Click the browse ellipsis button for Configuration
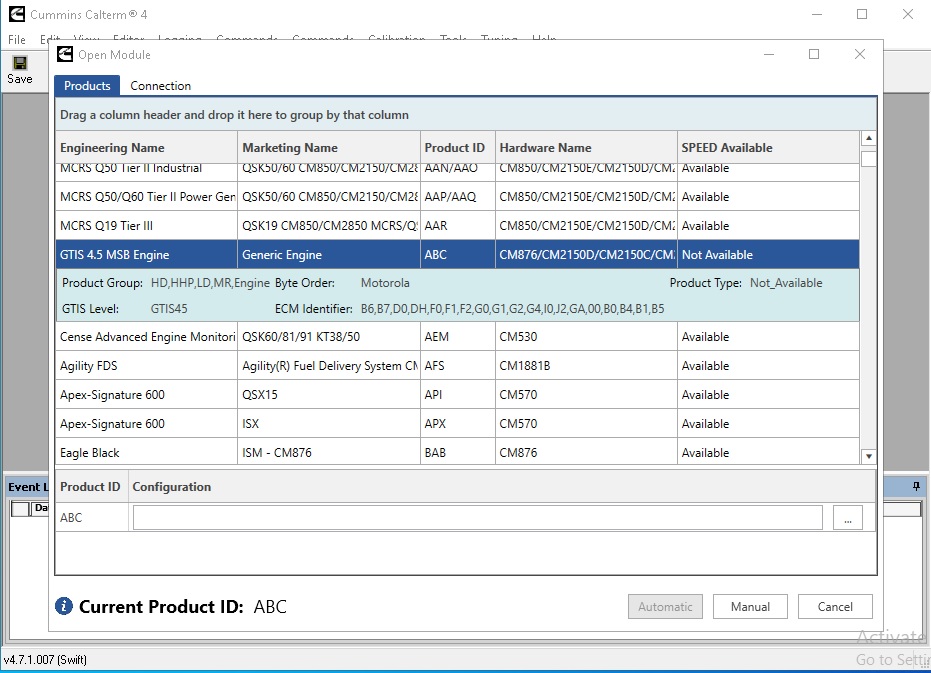Screen dimensions: 931x673 coord(847,518)
